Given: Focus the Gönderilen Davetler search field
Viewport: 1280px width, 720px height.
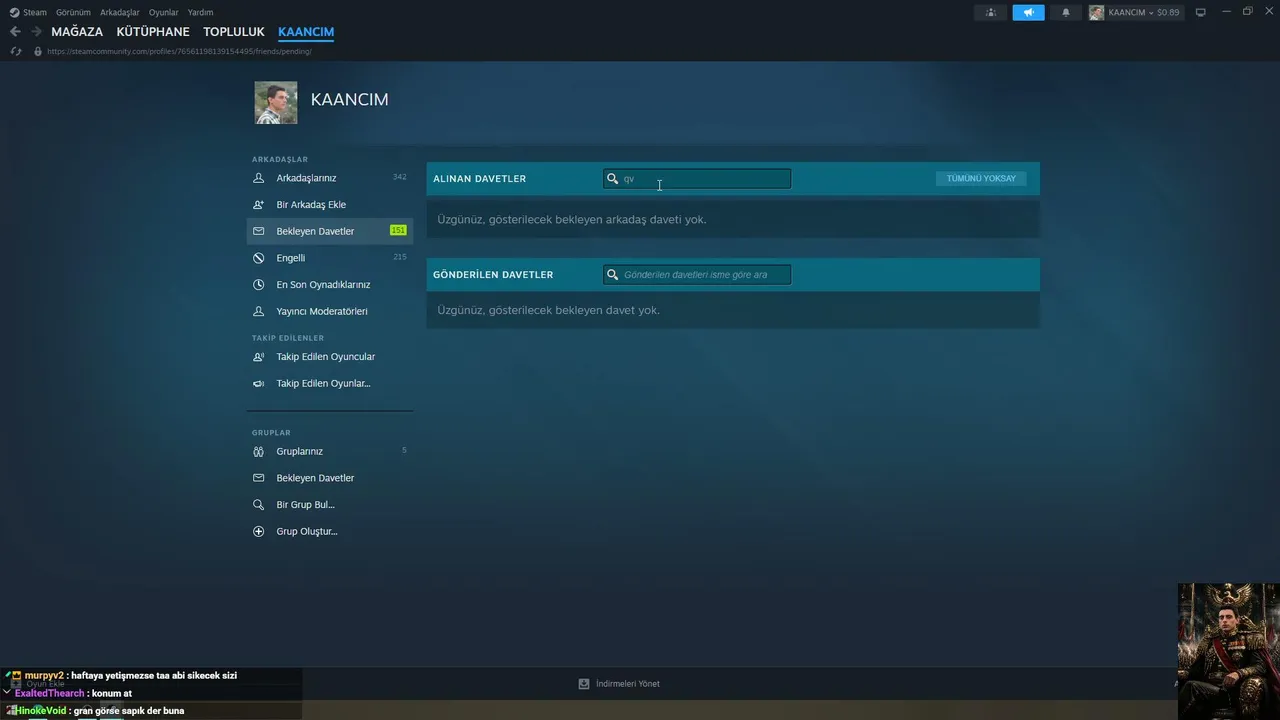Looking at the screenshot, I should click(x=697, y=274).
